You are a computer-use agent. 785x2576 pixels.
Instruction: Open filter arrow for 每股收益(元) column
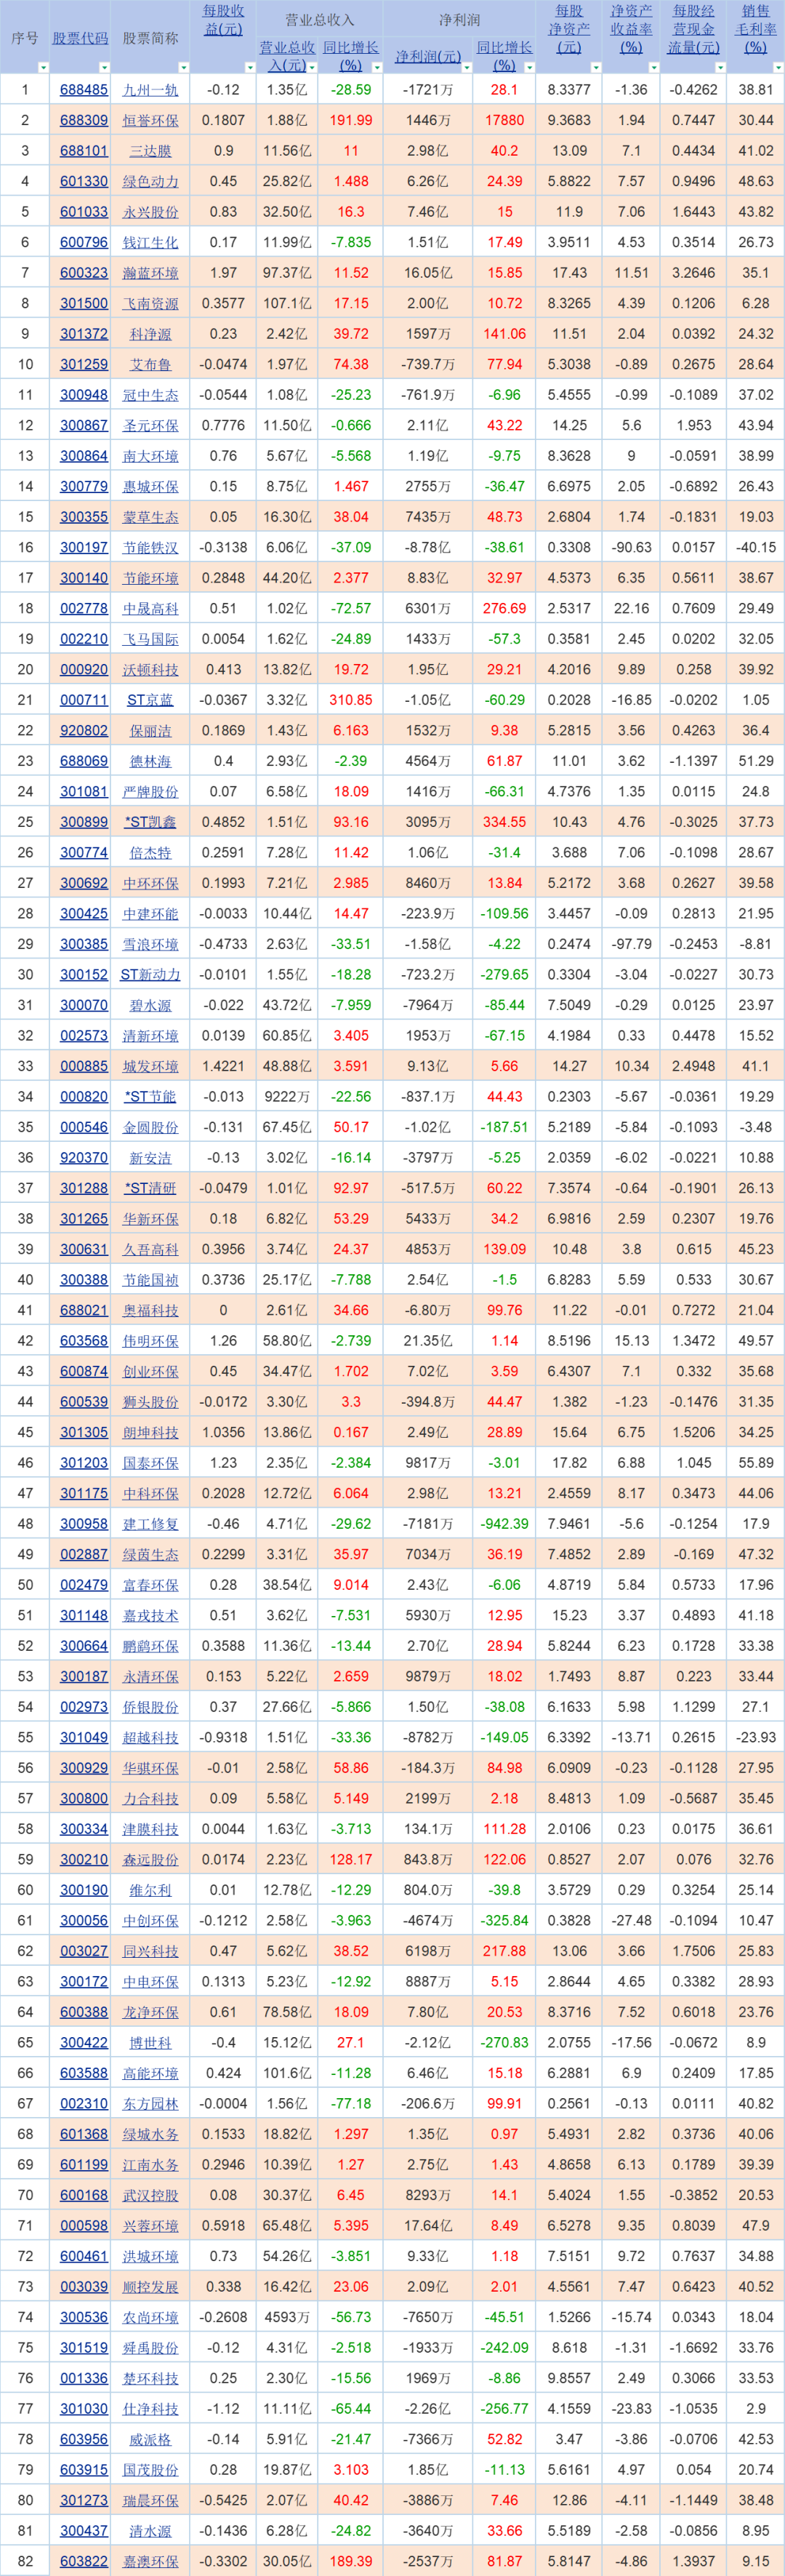click(249, 68)
